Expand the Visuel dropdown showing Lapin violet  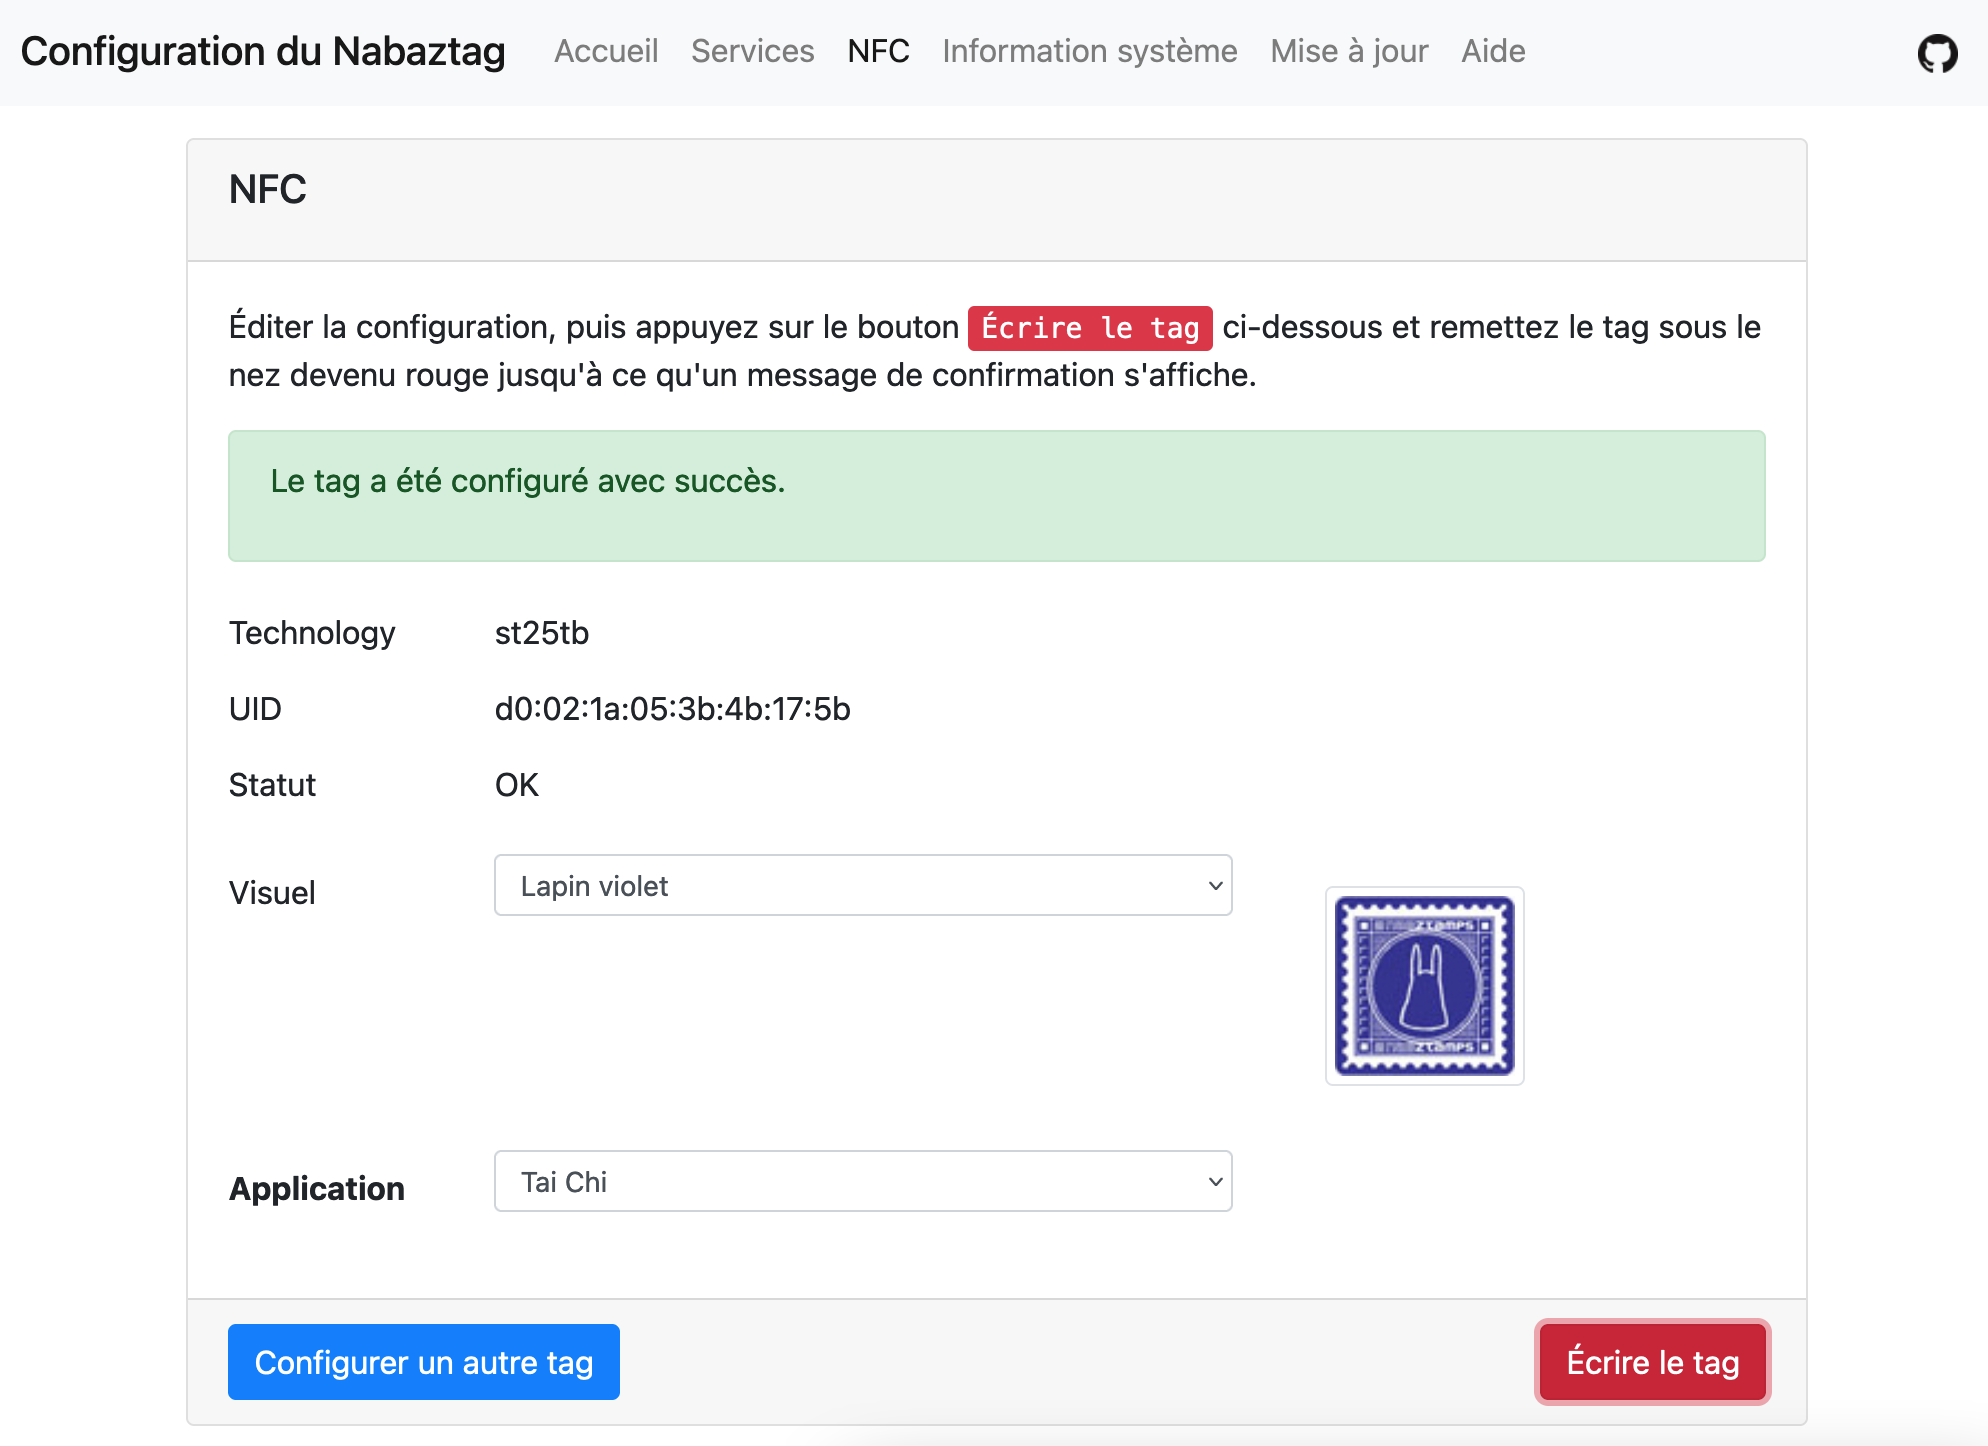coord(863,885)
